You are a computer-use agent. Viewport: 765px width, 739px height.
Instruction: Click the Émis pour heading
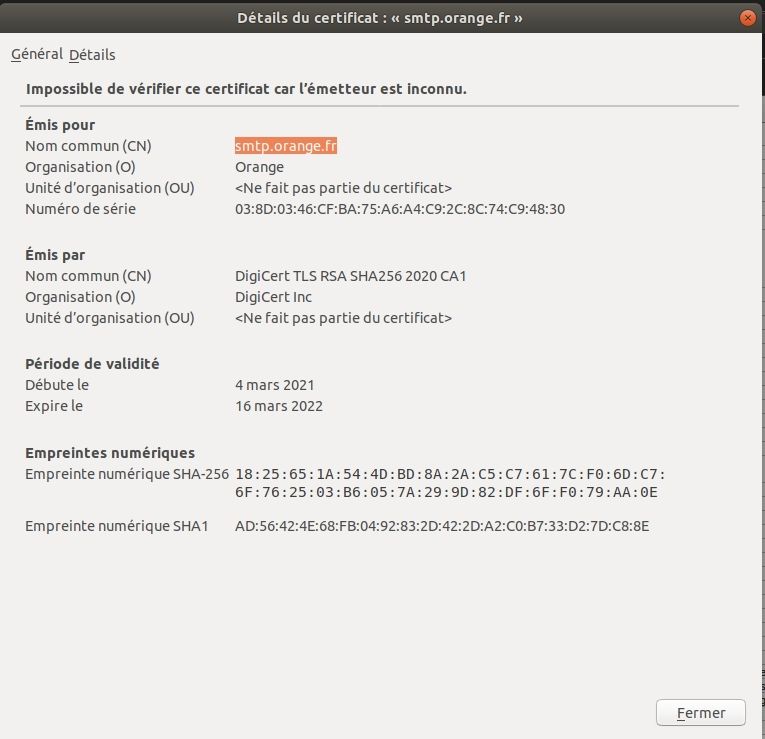click(x=60, y=125)
